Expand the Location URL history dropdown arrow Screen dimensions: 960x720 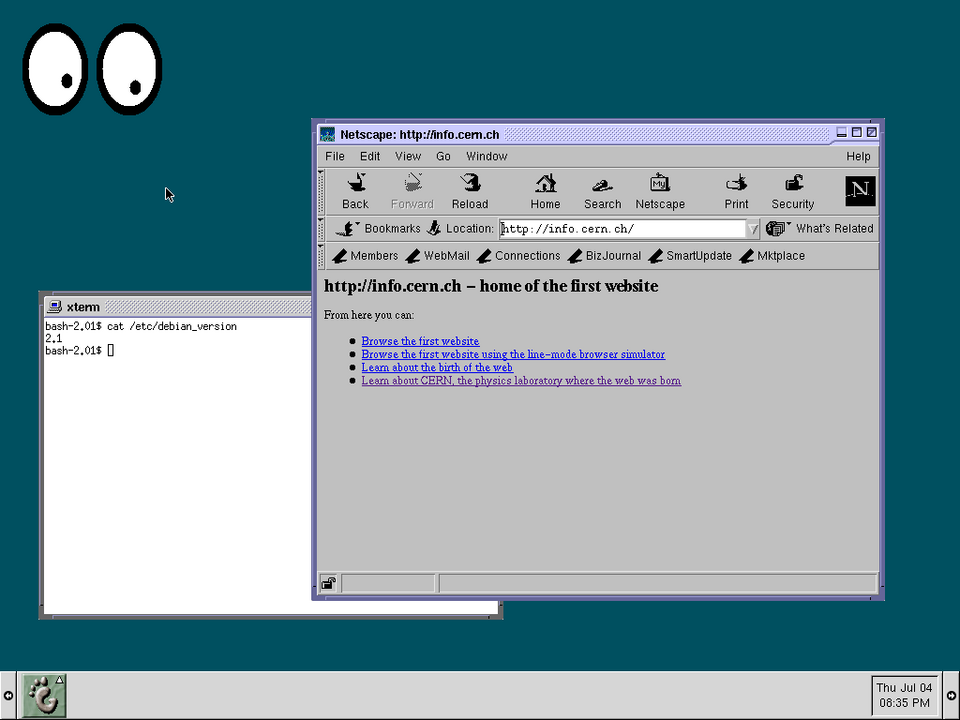(752, 229)
